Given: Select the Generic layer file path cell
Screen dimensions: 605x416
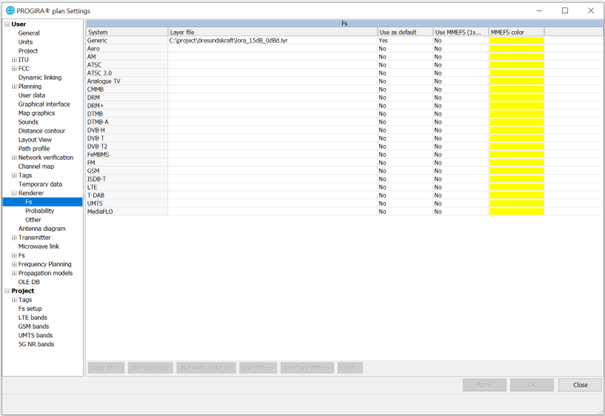Looking at the screenshot, I should pos(272,41).
